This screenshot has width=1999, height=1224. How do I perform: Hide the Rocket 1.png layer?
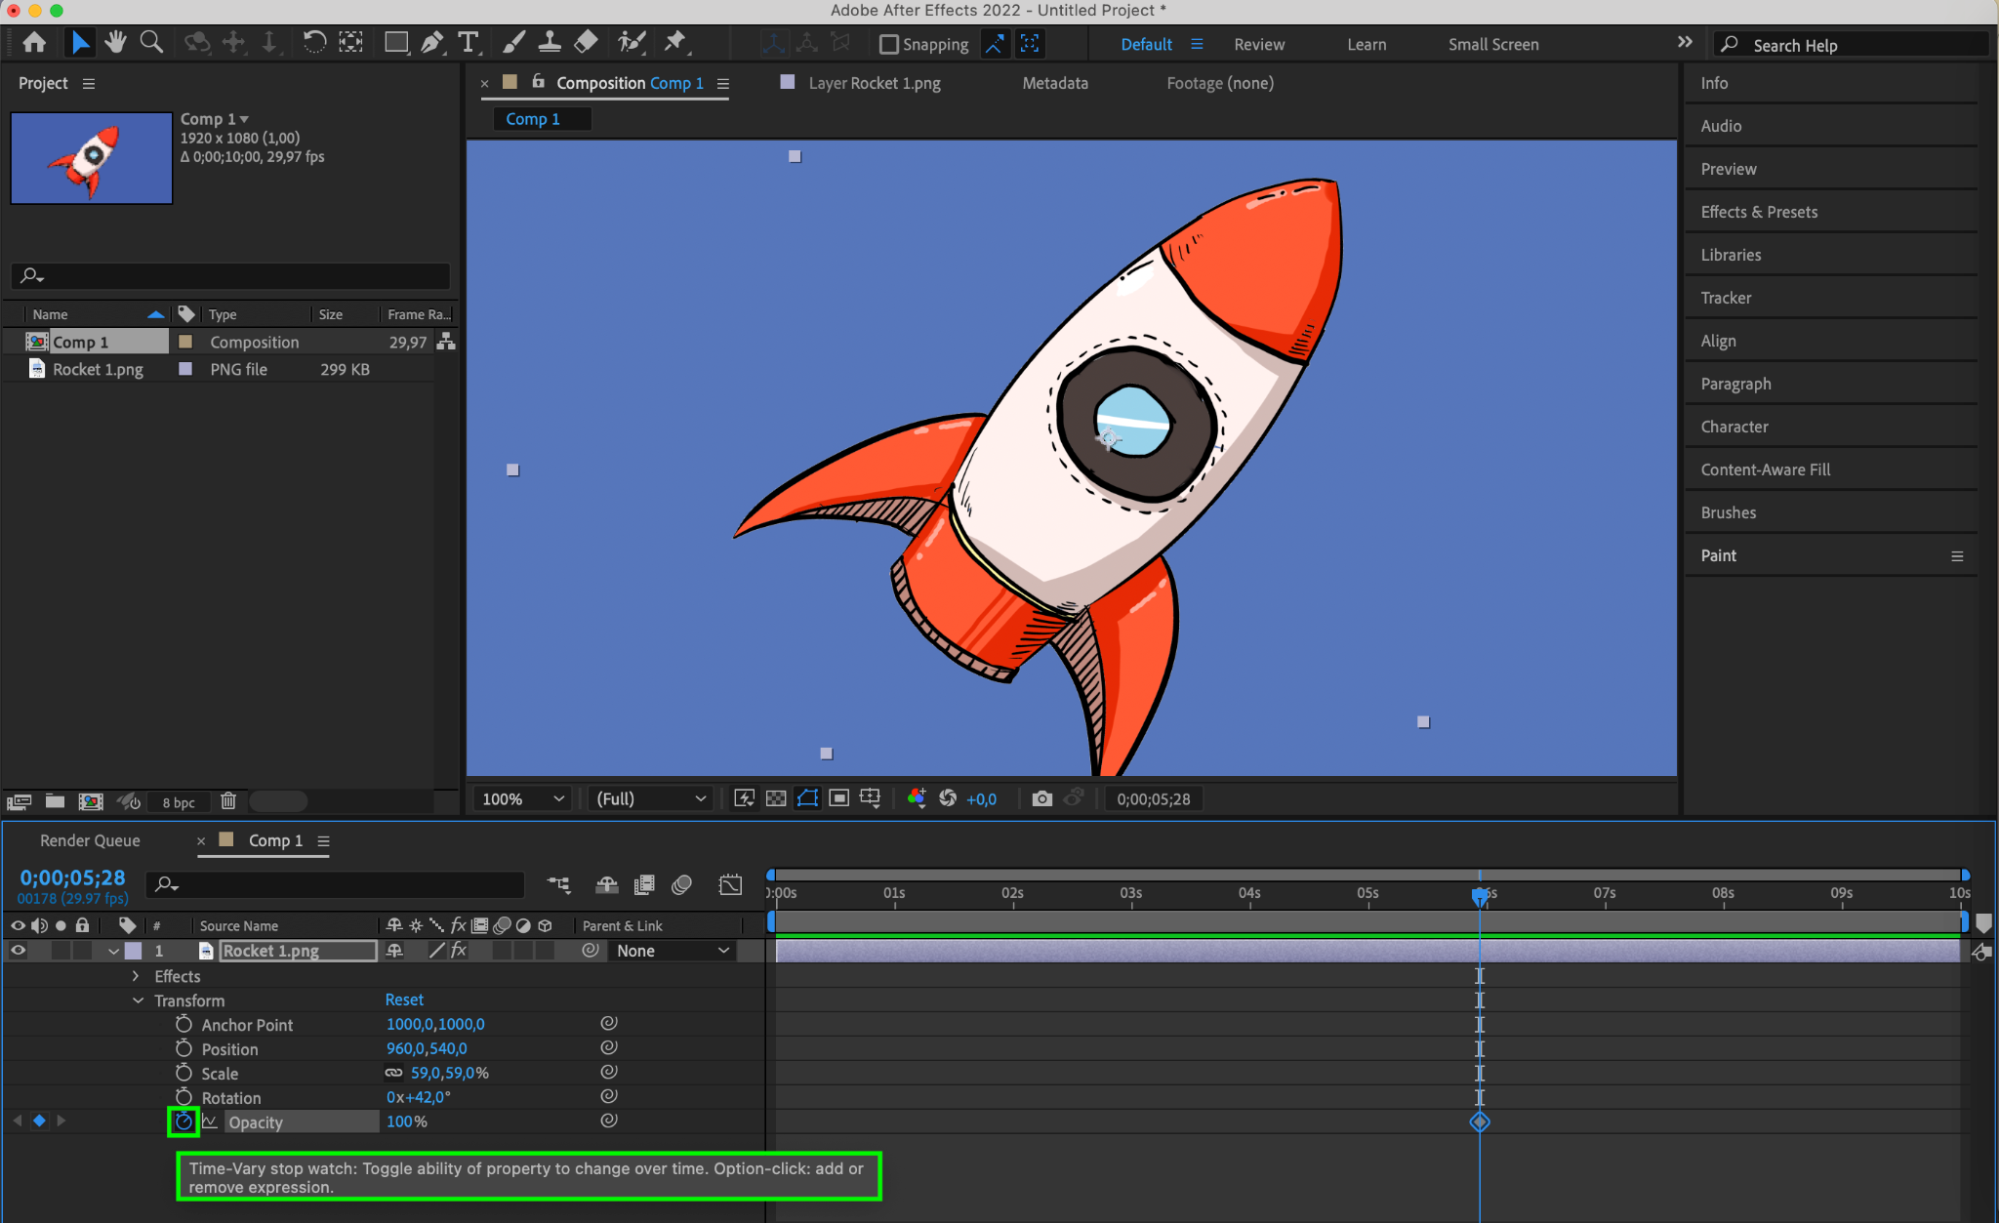click(x=18, y=951)
